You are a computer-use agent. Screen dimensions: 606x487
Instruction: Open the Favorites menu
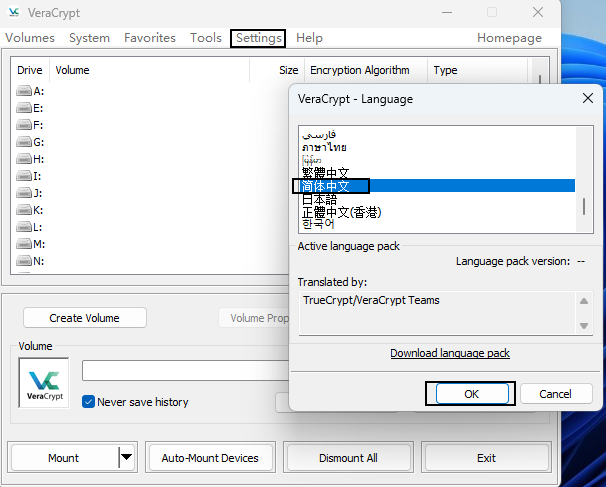coord(150,38)
